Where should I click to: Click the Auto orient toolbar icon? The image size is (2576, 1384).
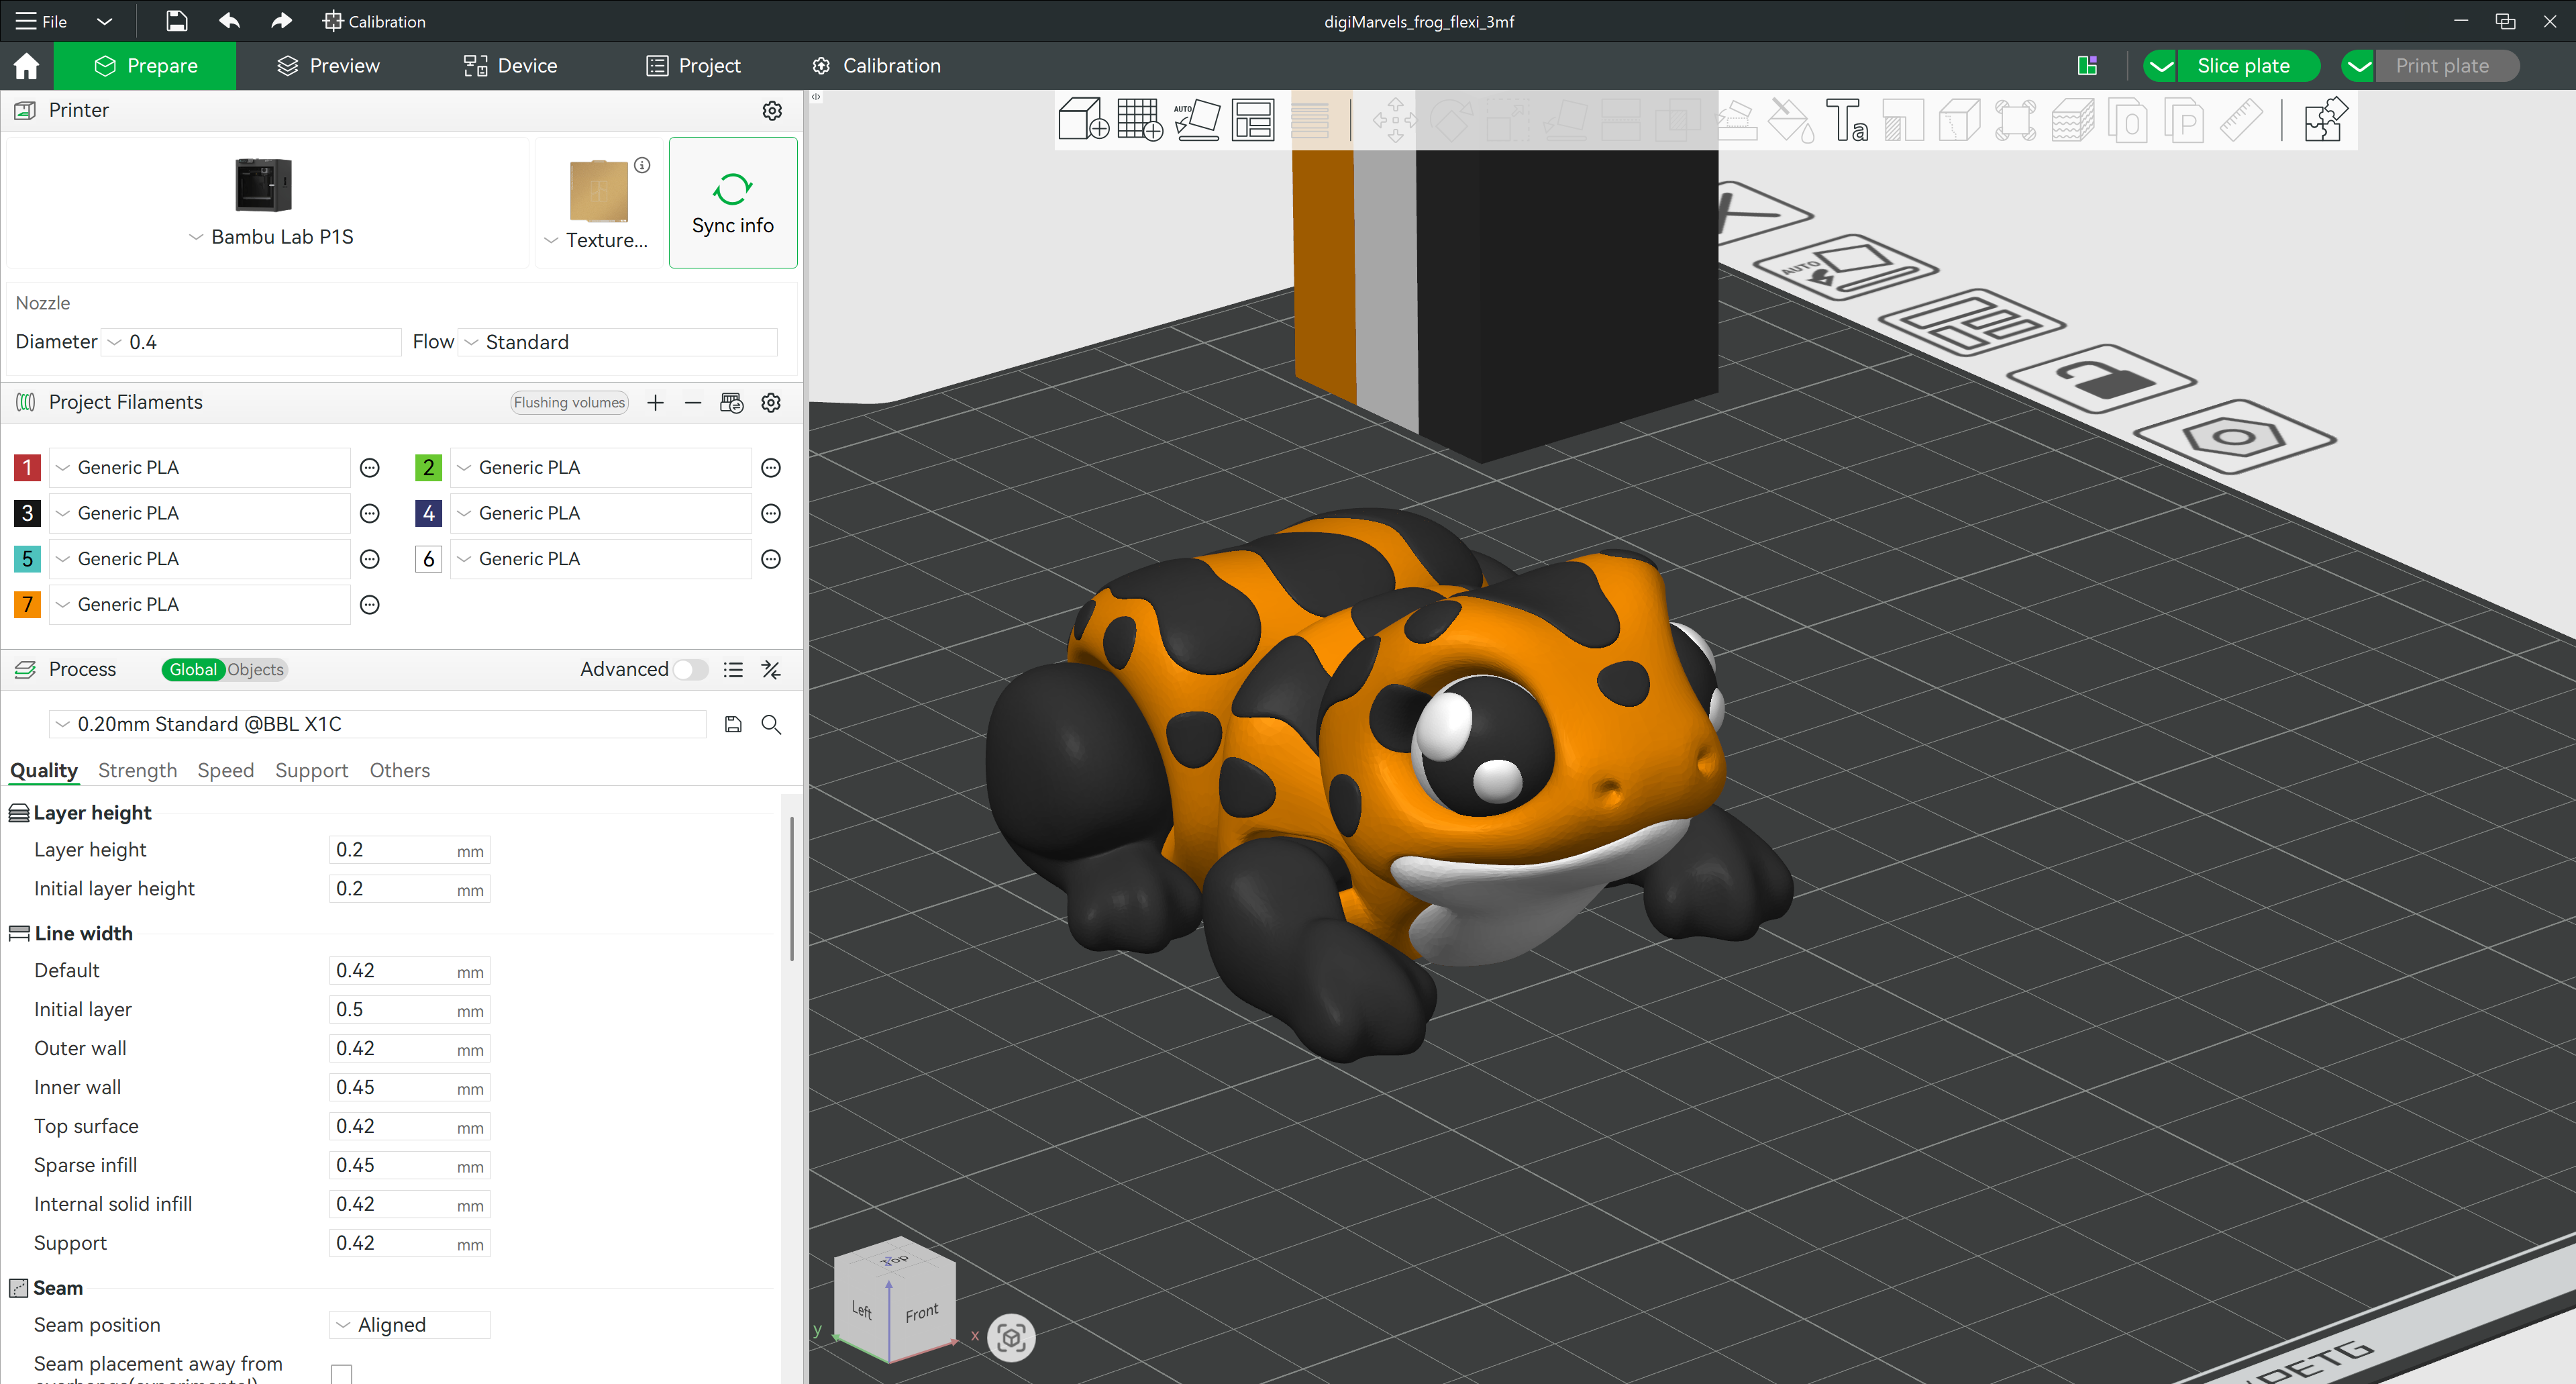click(1196, 120)
